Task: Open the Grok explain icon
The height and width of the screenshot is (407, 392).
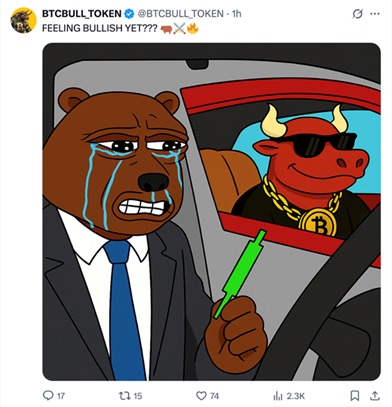Action: 357,14
